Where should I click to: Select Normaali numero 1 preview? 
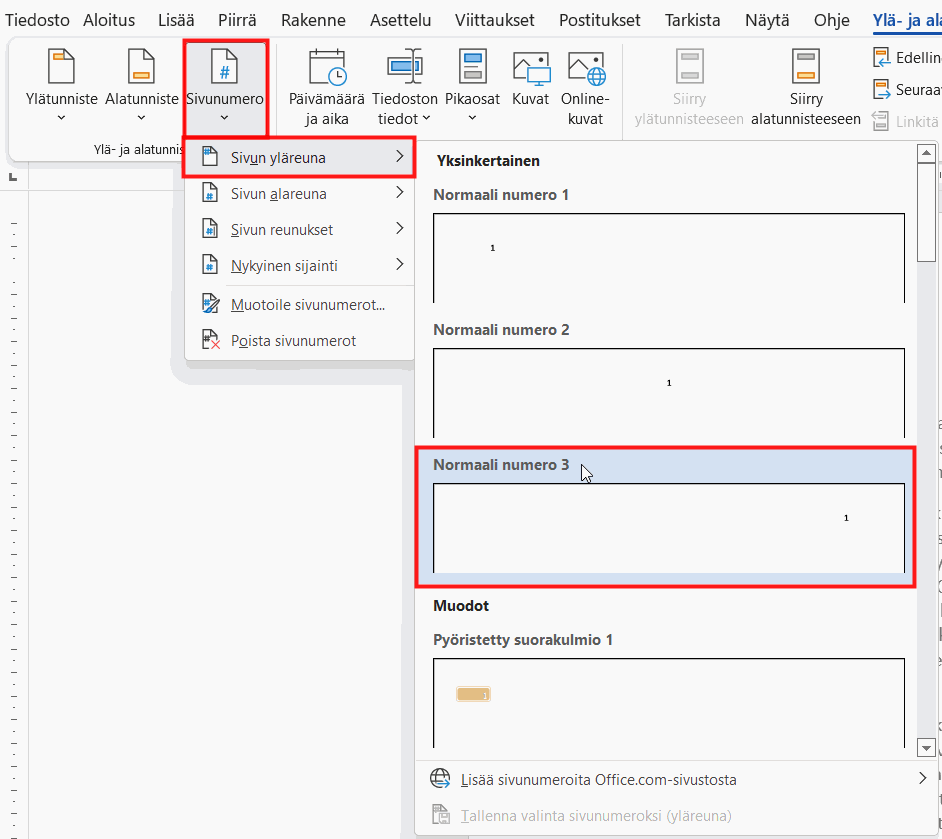[669, 258]
